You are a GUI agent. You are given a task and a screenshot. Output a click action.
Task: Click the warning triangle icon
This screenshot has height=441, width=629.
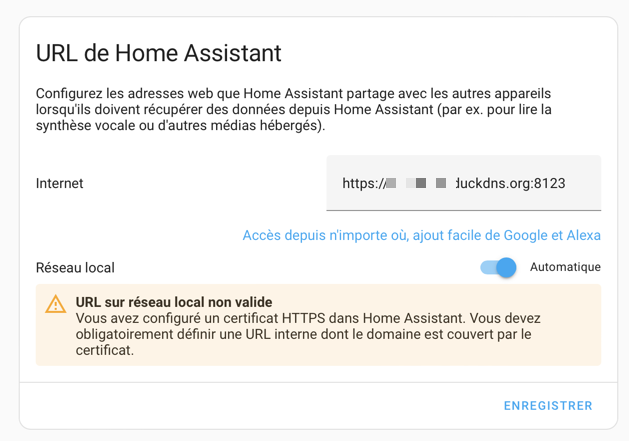56,304
